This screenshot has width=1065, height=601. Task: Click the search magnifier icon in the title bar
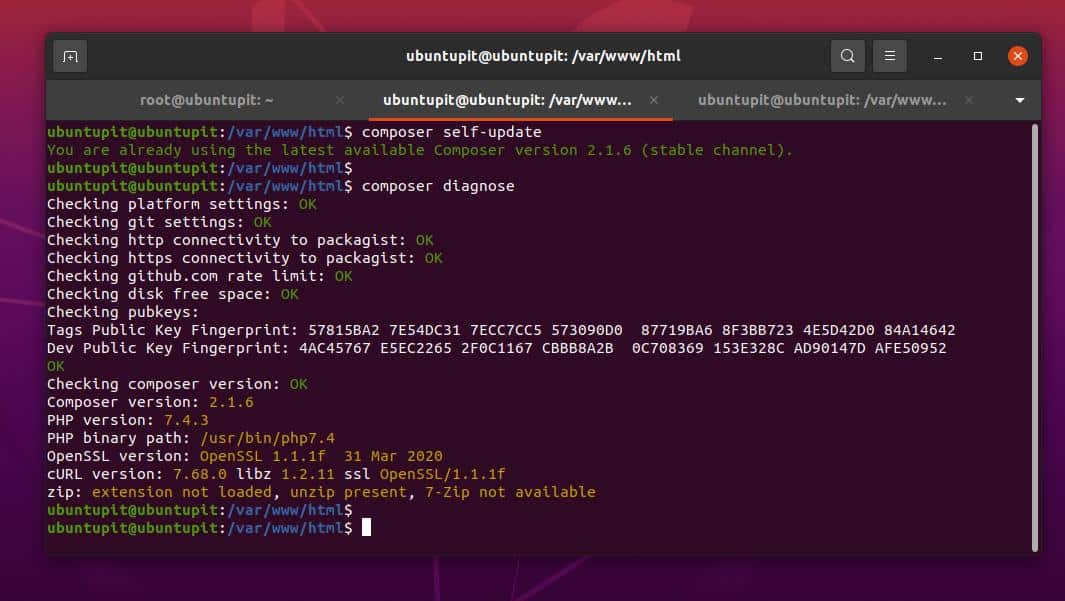coord(847,56)
